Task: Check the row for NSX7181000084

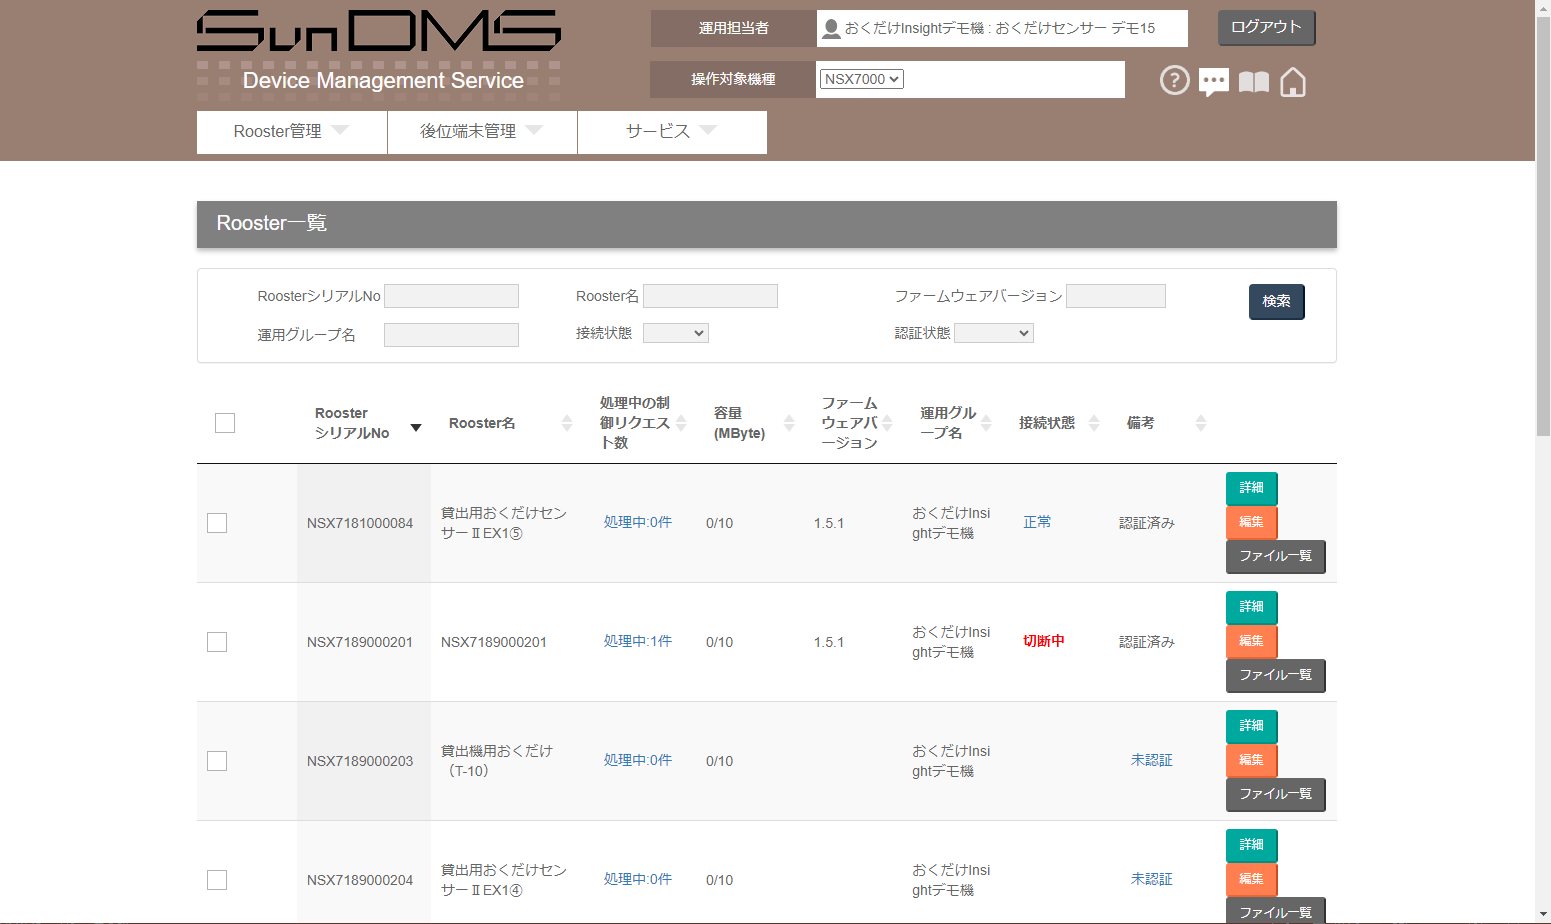Action: (x=217, y=522)
